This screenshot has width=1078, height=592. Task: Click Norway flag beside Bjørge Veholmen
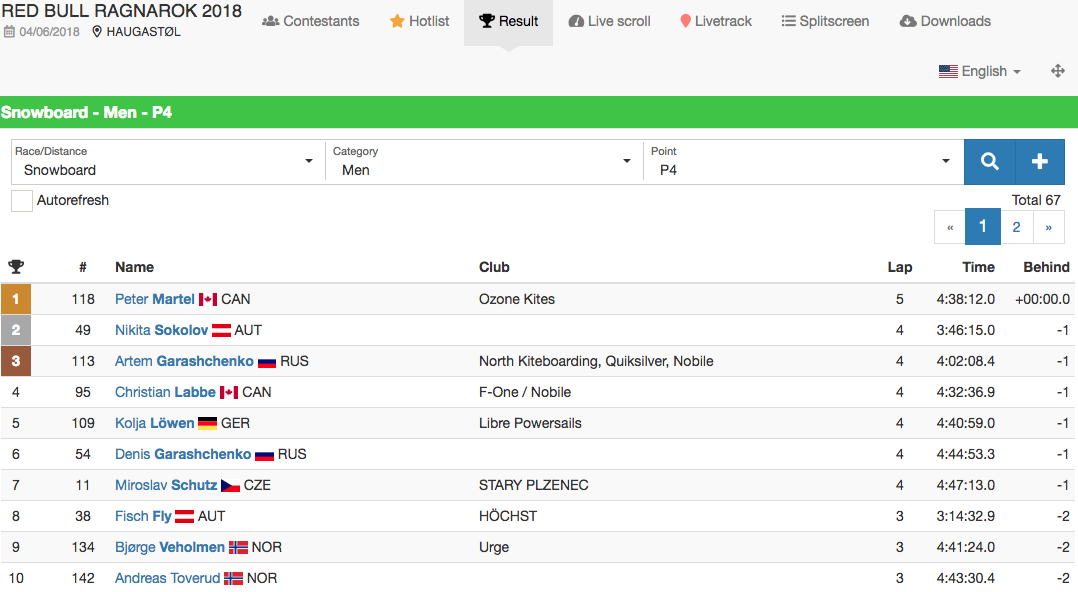pos(239,547)
